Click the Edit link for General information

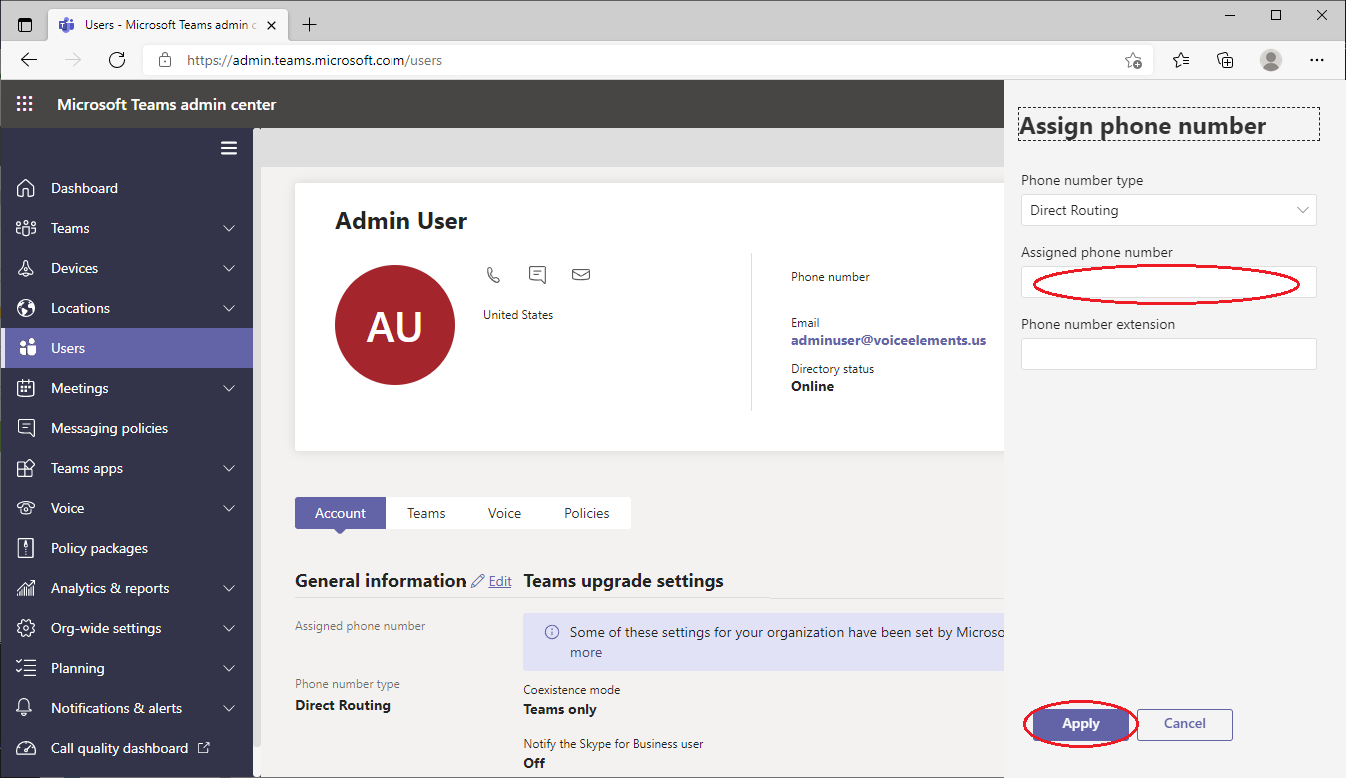tap(500, 581)
